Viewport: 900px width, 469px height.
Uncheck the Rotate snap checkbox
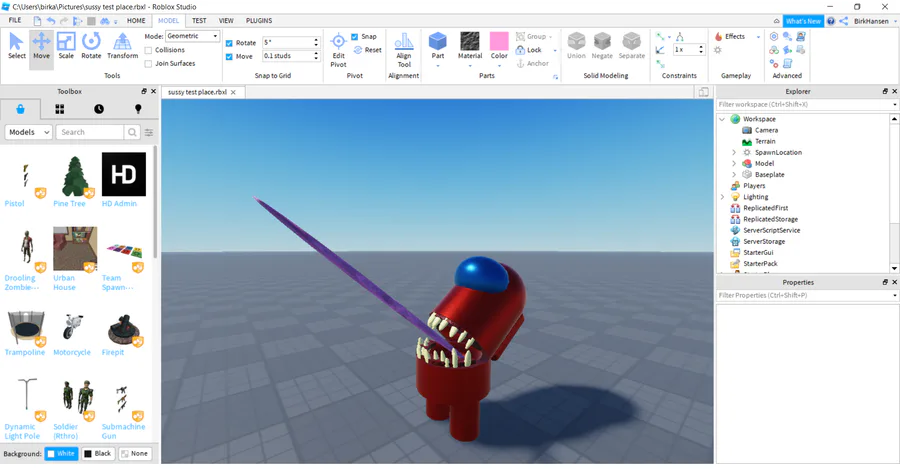tap(229, 43)
